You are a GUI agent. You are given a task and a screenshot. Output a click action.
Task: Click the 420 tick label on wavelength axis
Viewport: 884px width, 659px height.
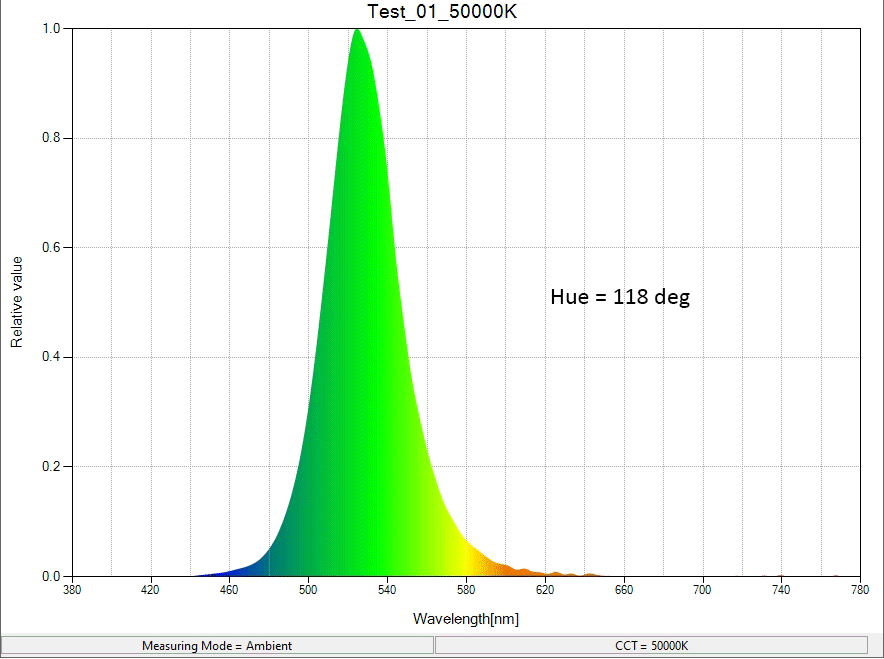151,590
